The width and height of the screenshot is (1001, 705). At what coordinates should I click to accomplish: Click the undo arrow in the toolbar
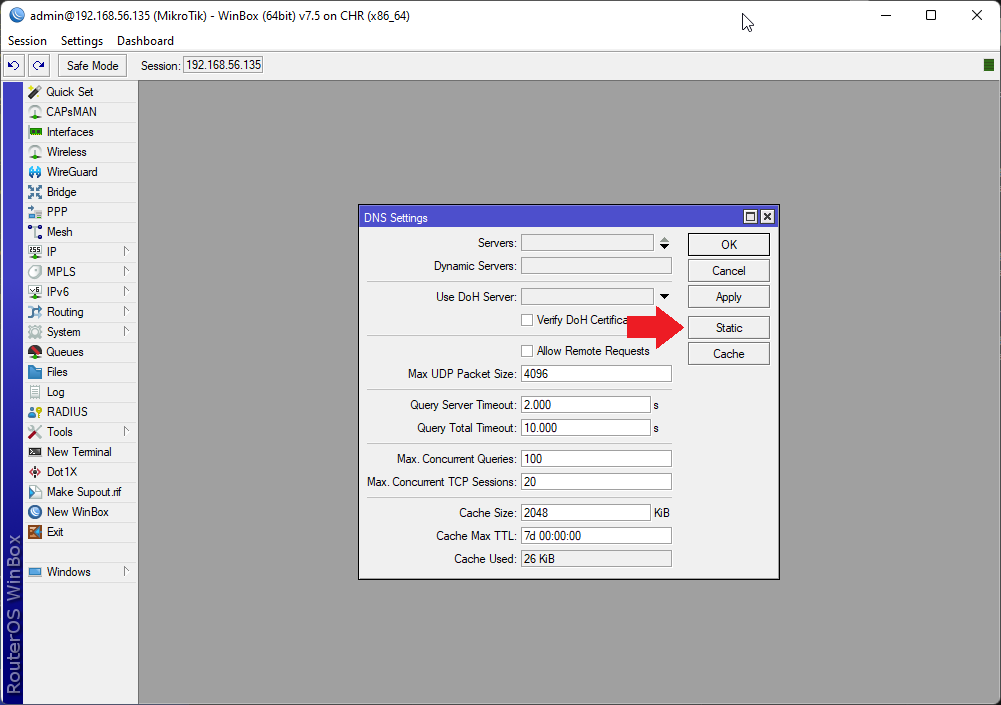[13, 64]
